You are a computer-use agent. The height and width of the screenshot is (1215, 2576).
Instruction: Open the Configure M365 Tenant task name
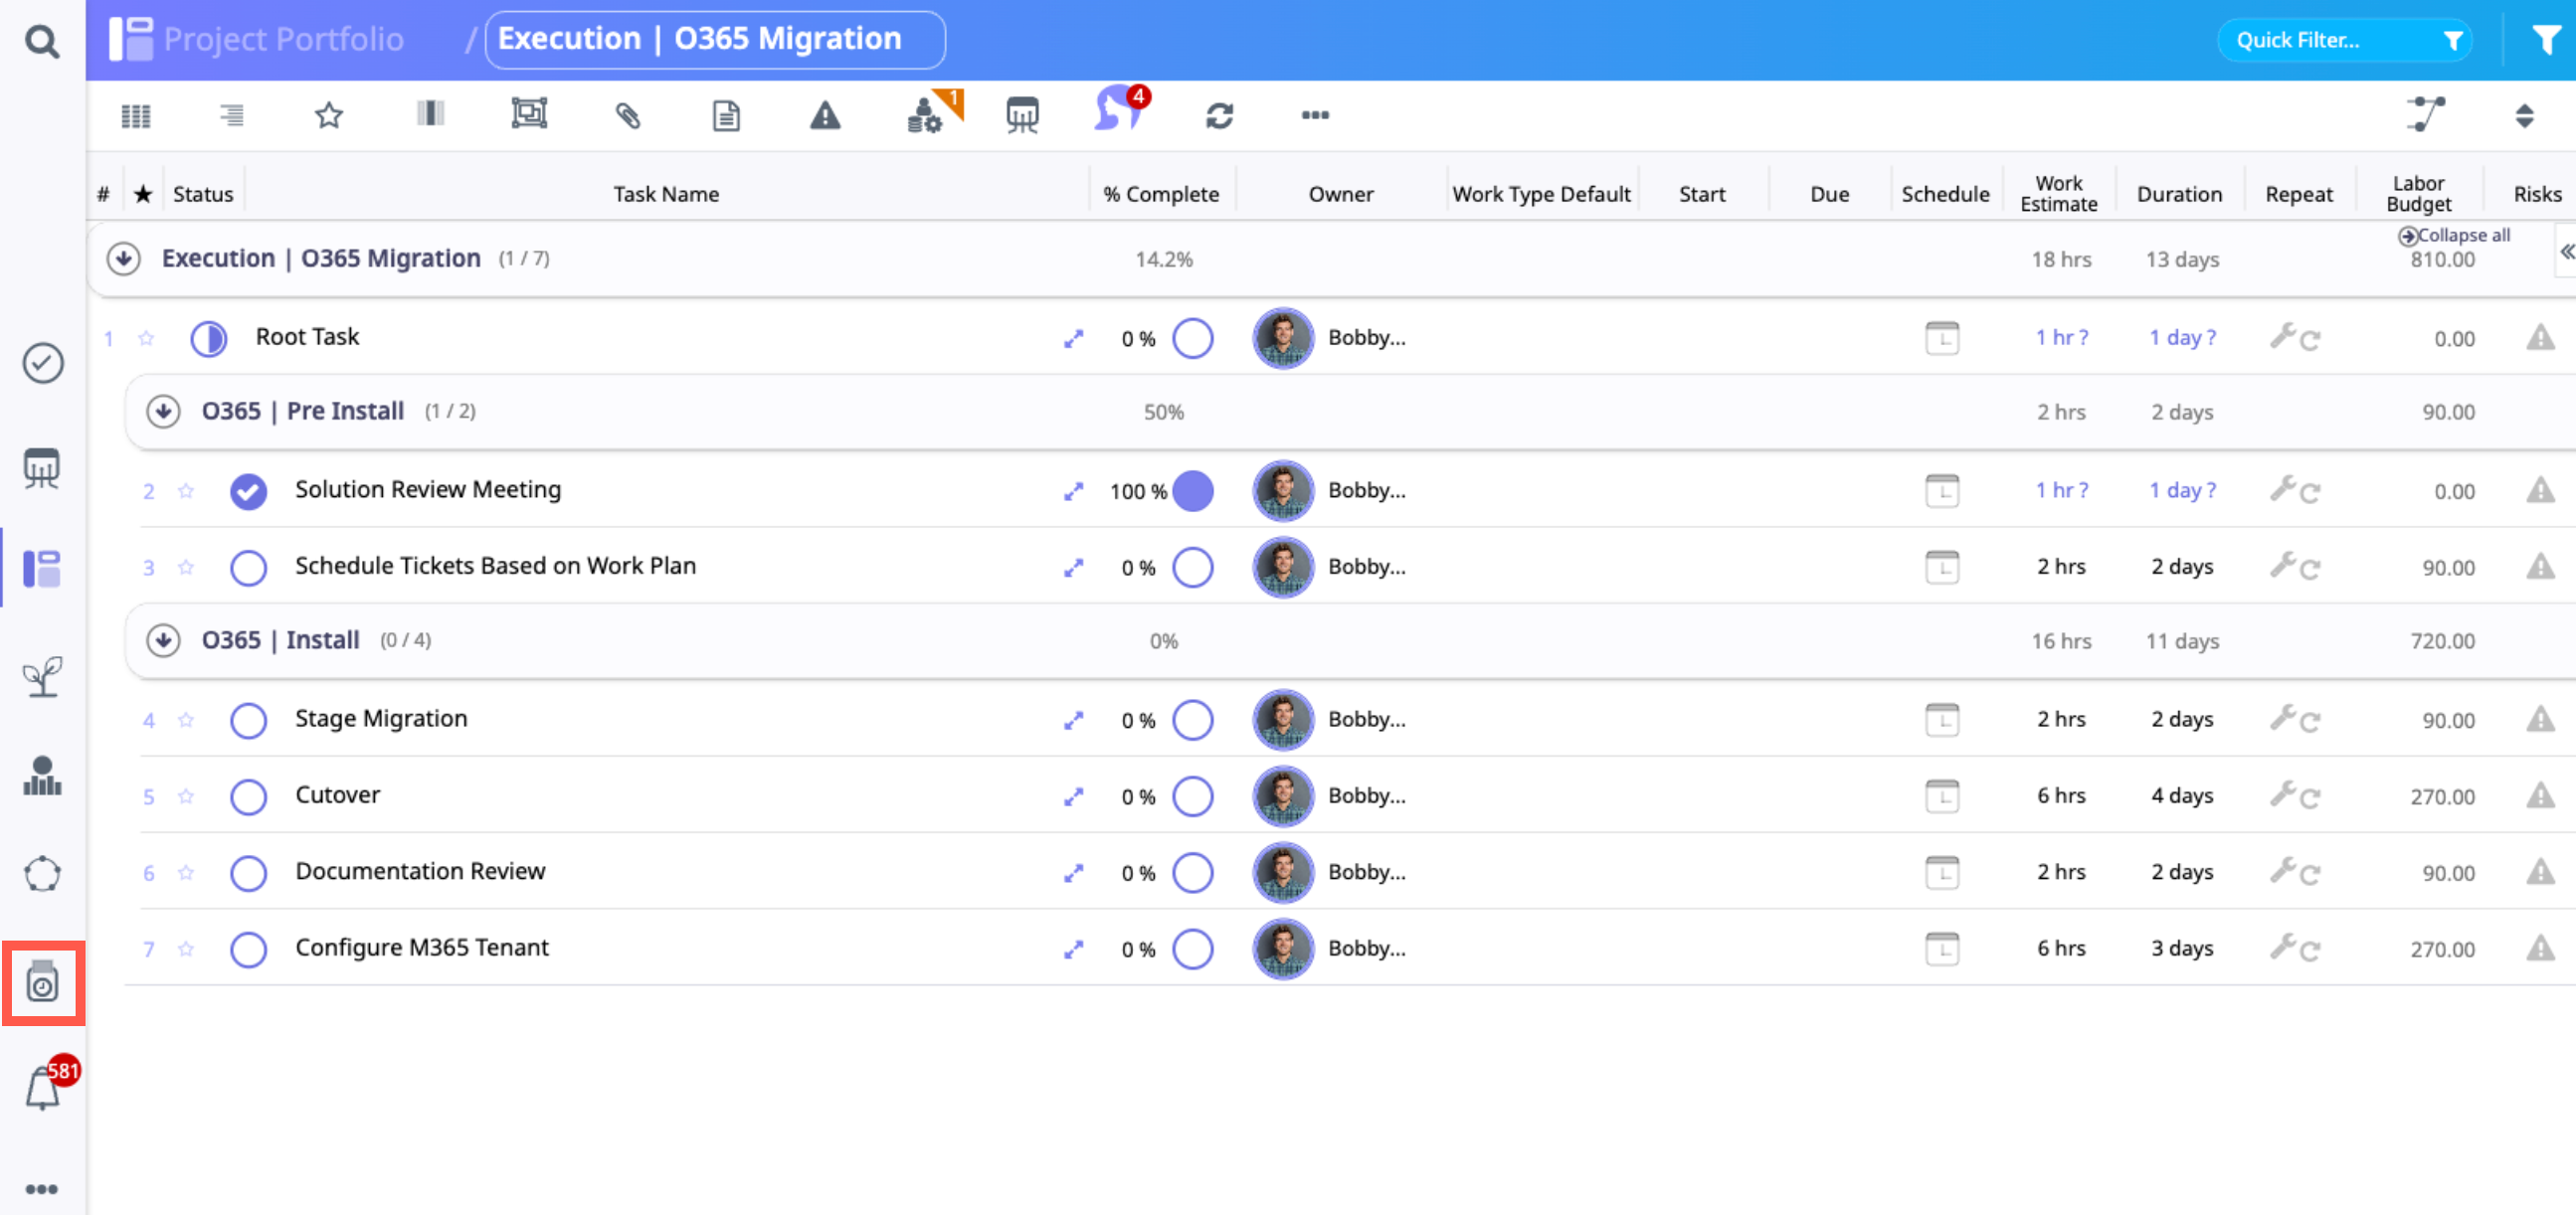[x=421, y=947]
